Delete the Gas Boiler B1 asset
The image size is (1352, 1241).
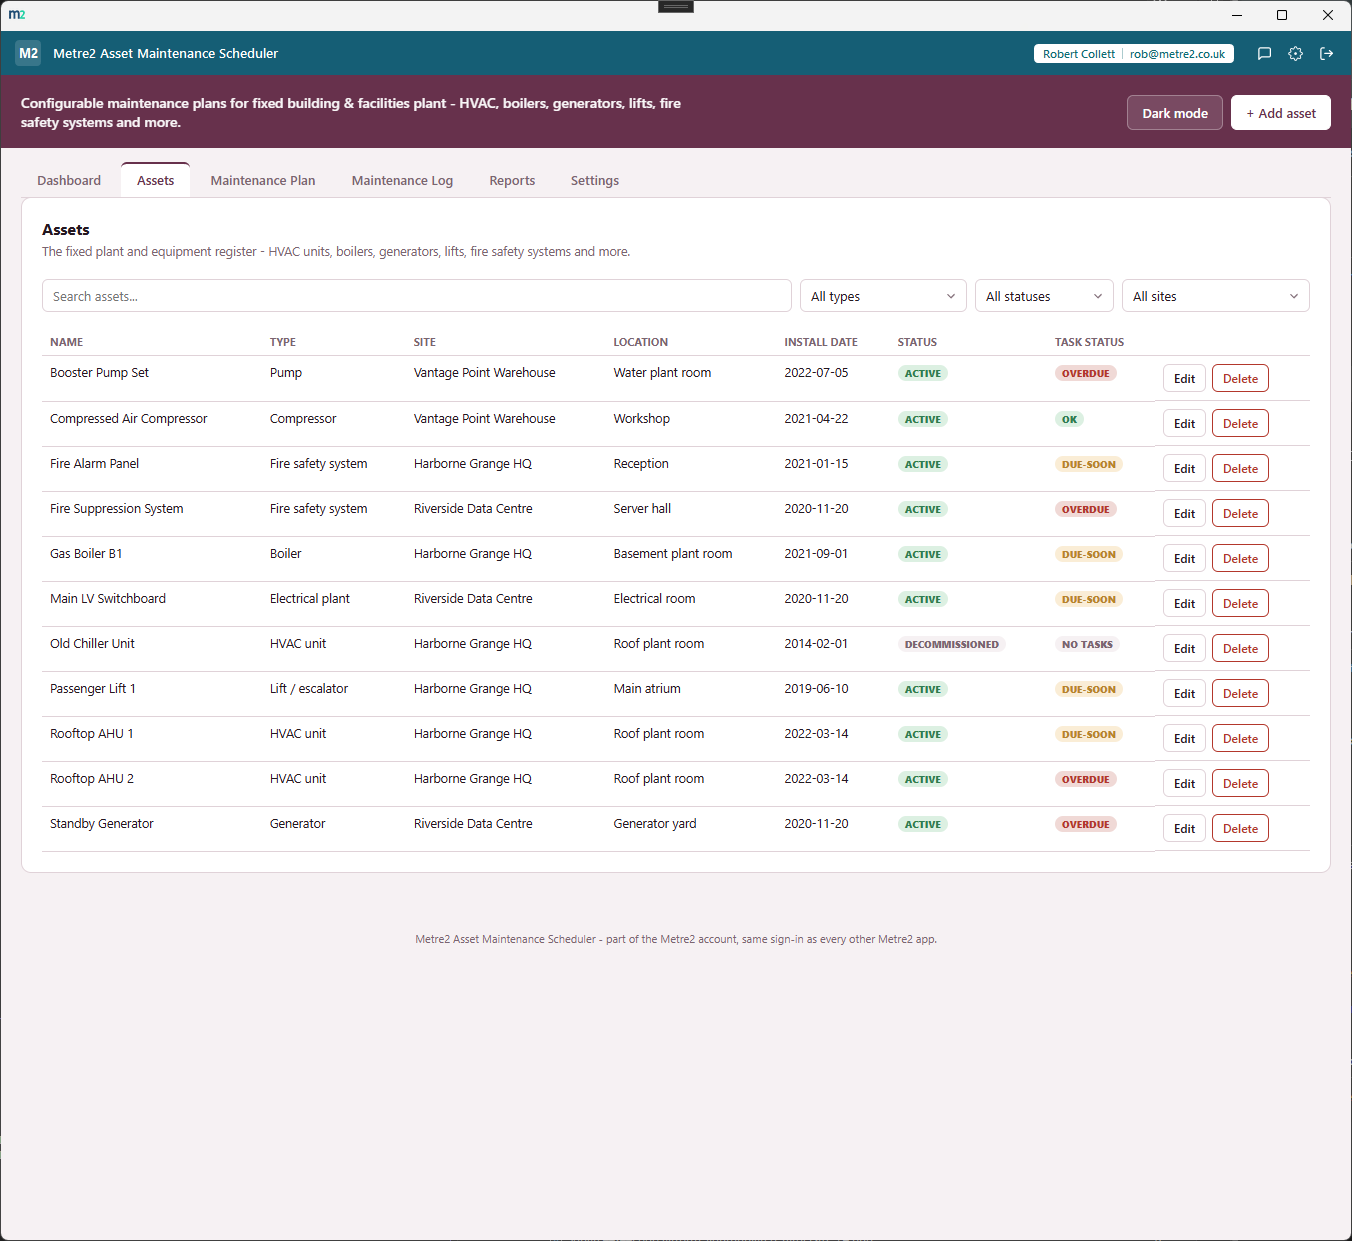coord(1240,559)
